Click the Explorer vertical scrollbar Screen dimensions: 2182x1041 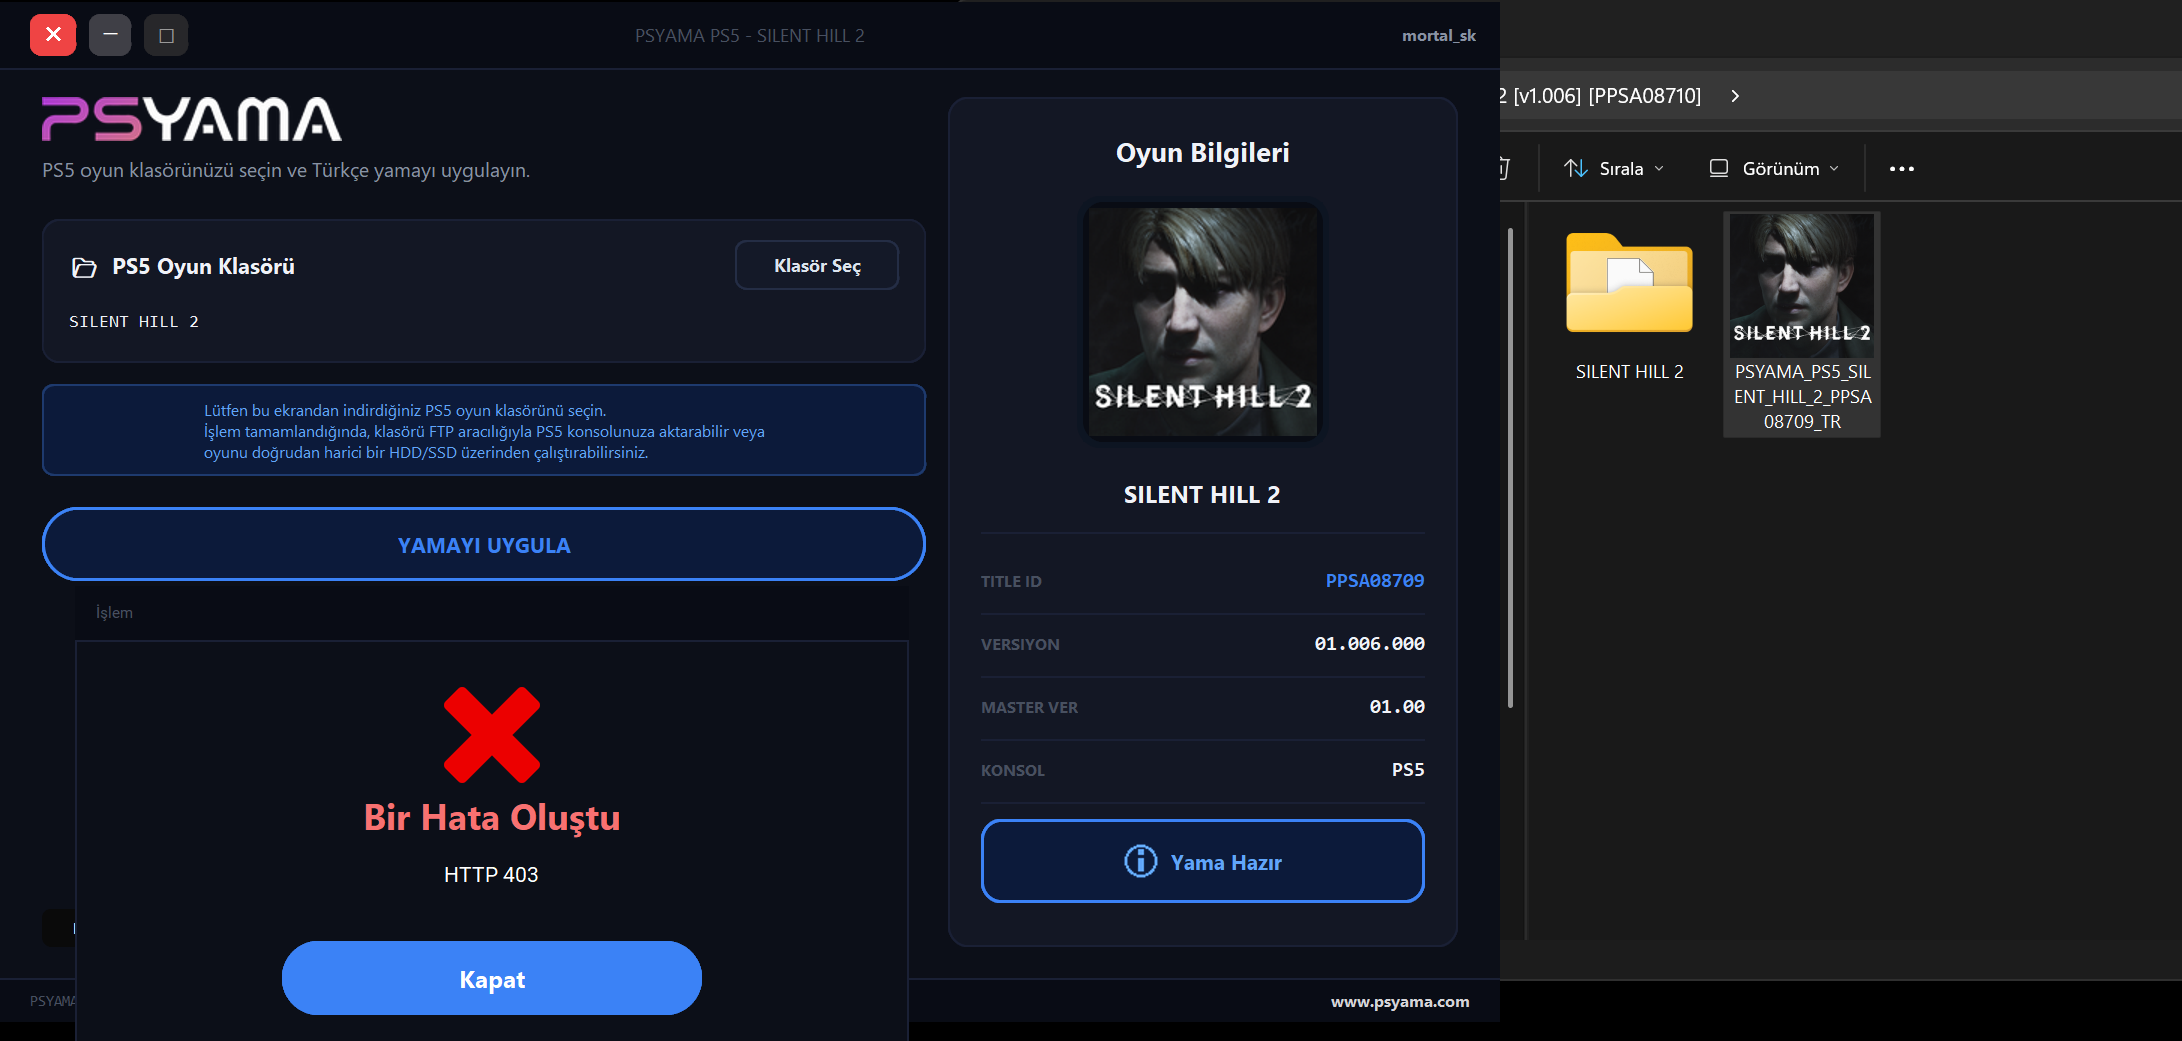[x=1510, y=468]
